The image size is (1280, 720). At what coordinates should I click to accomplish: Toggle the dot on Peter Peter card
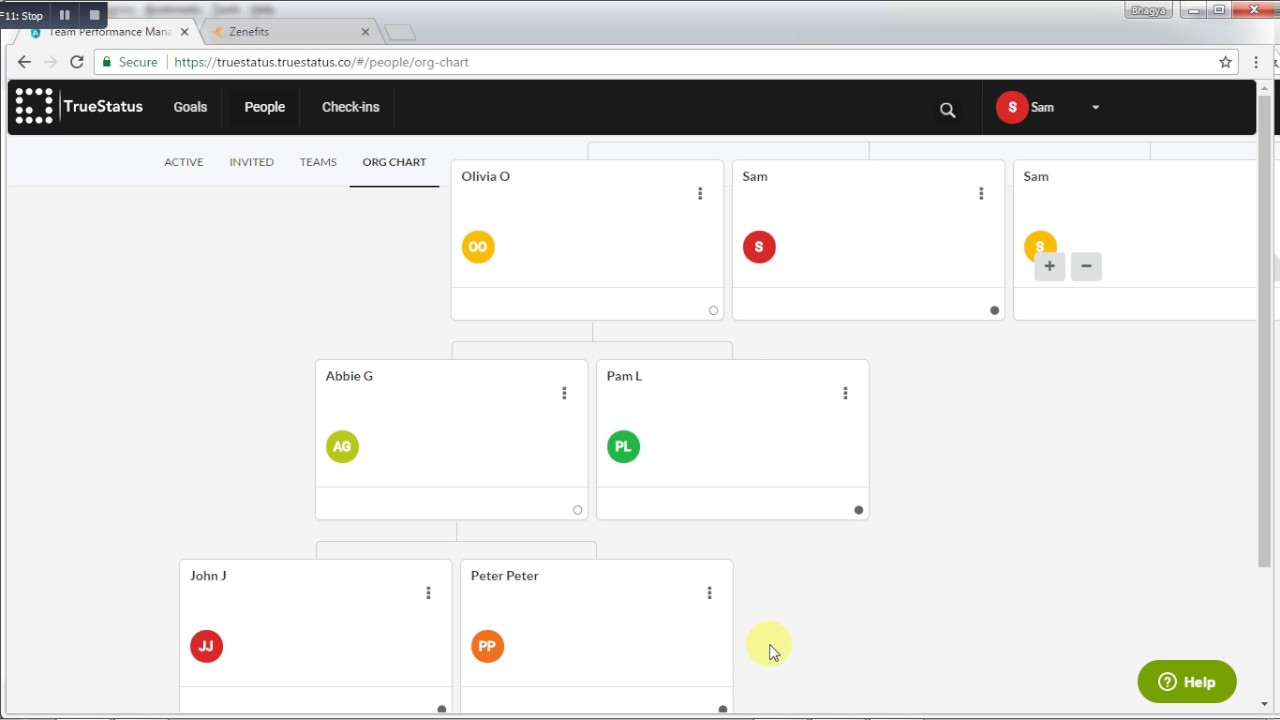pos(723,709)
